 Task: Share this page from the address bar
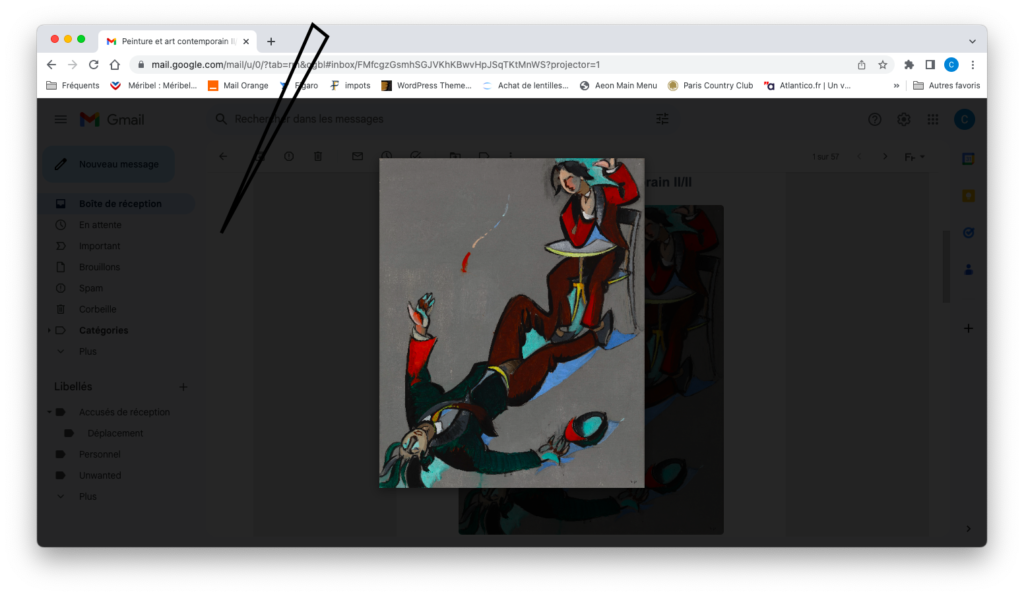(861, 65)
